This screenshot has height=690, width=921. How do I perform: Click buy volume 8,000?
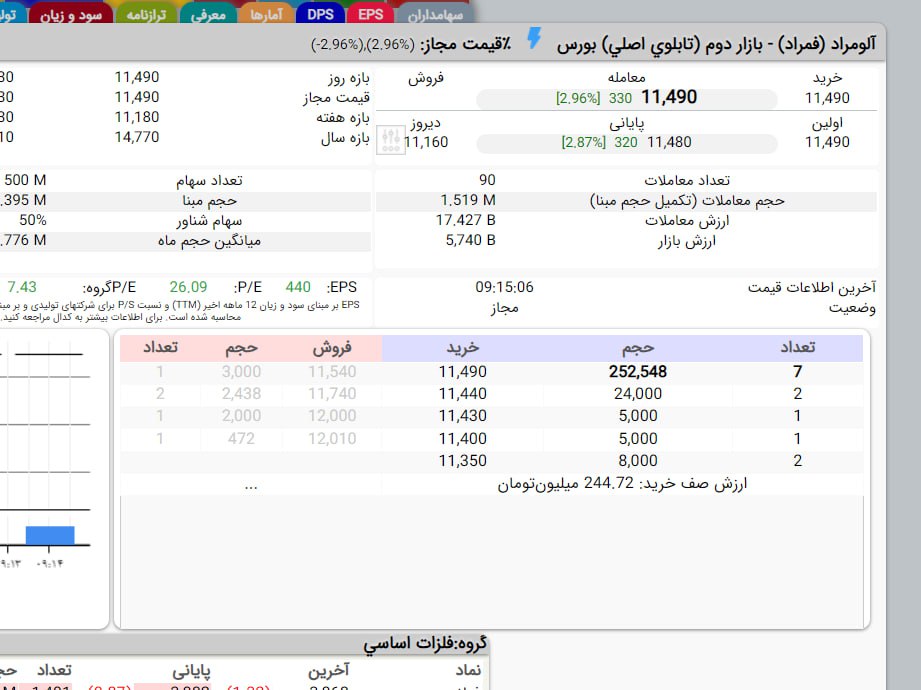click(638, 461)
